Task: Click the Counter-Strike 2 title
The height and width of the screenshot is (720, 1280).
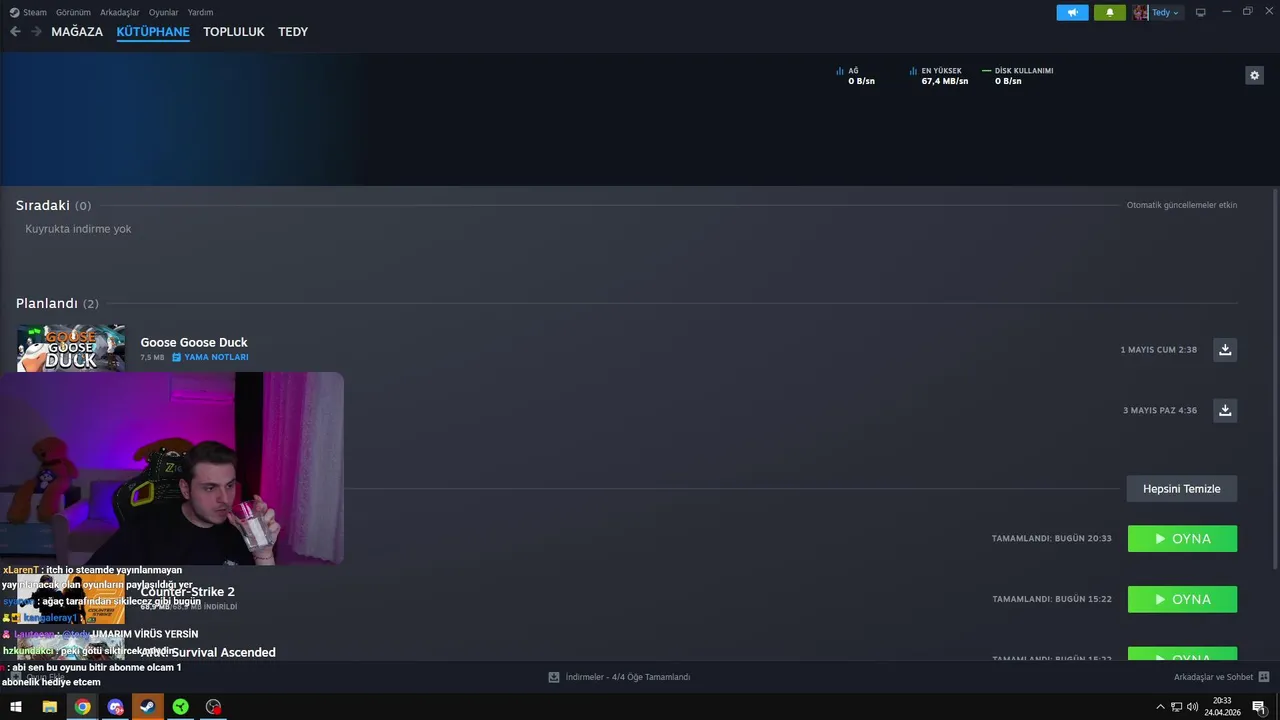Action: pos(188,592)
